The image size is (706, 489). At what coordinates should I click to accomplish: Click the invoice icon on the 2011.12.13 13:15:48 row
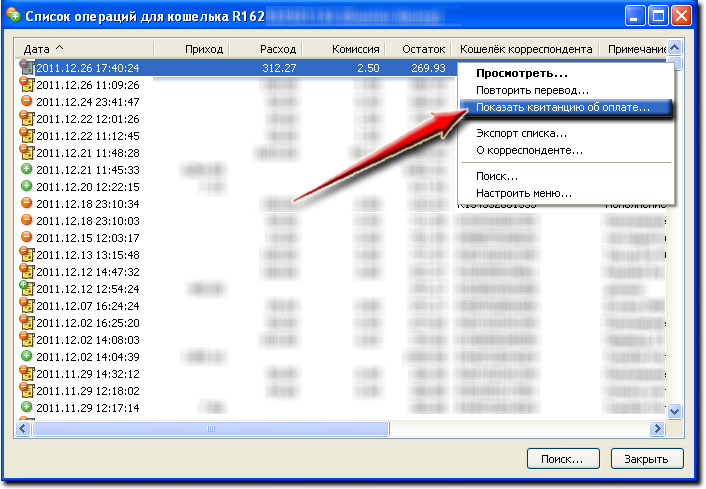pos(27,255)
